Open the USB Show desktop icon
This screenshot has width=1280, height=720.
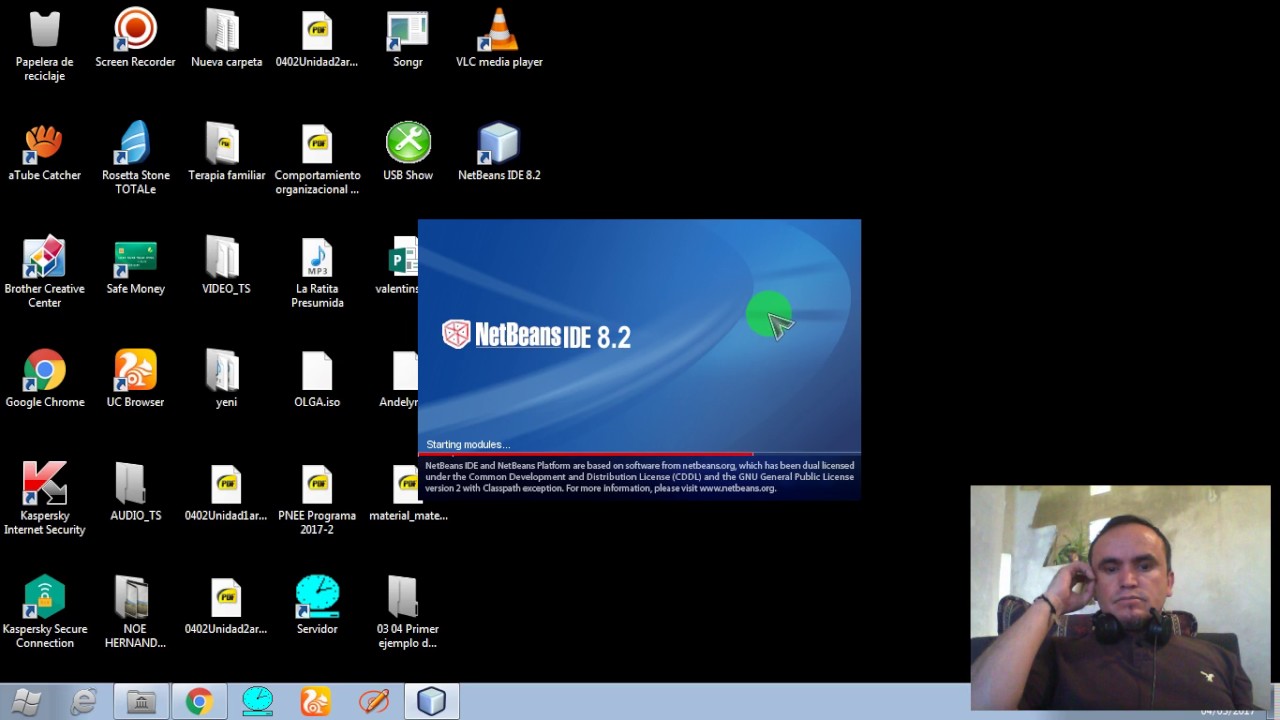[x=408, y=152]
